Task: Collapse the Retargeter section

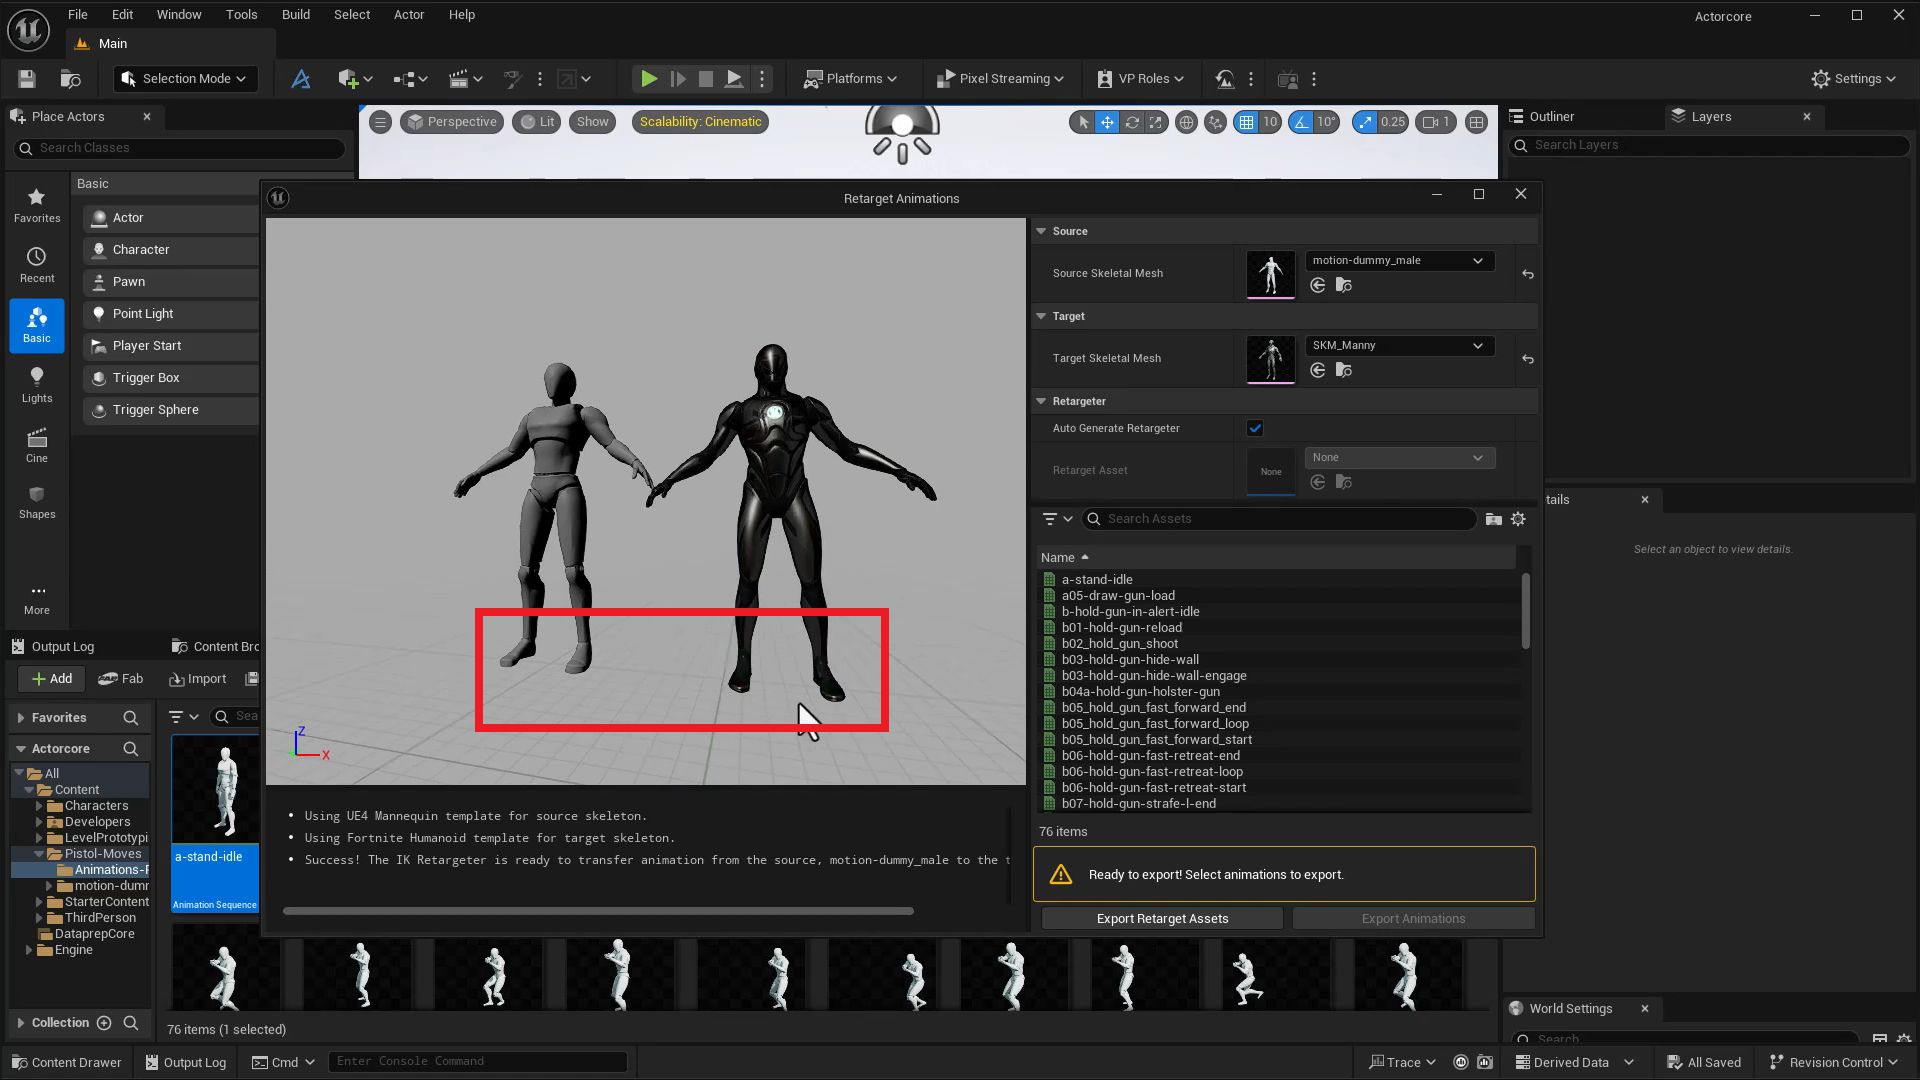Action: 1041,401
